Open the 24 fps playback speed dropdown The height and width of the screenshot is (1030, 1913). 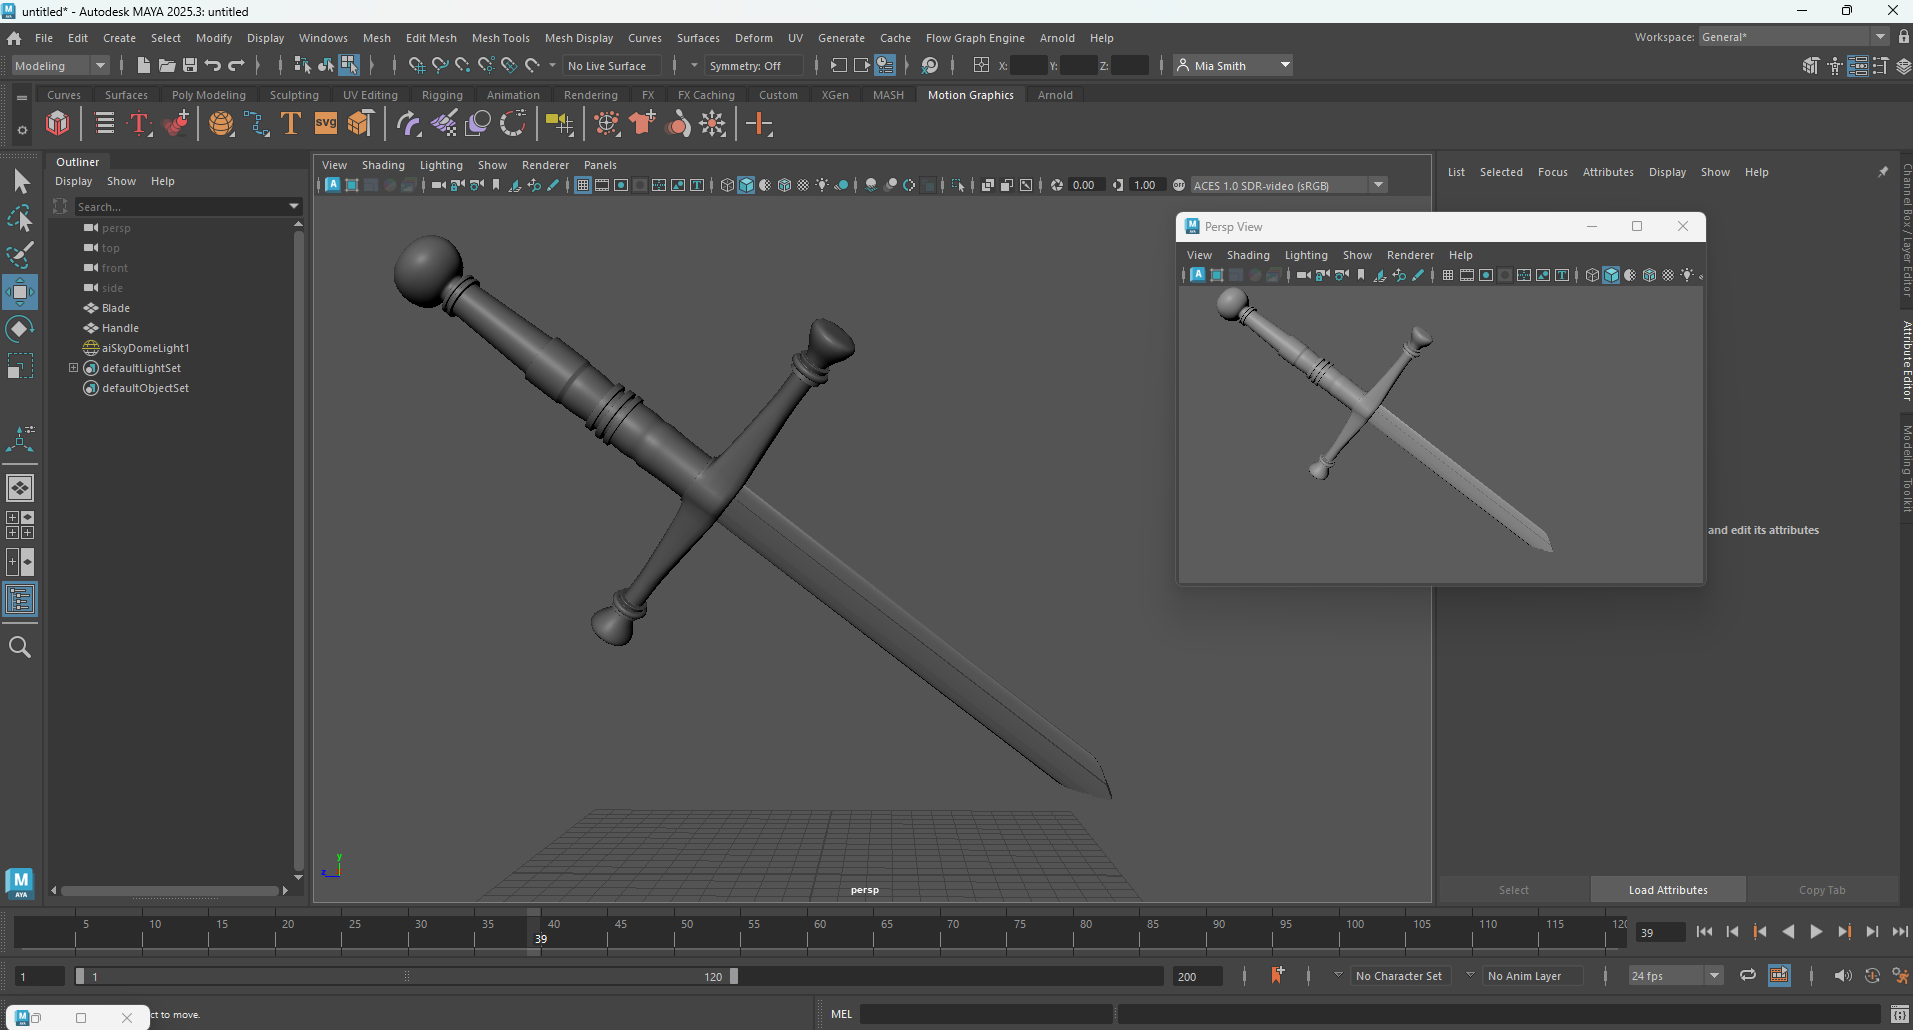pyautogui.click(x=1714, y=975)
